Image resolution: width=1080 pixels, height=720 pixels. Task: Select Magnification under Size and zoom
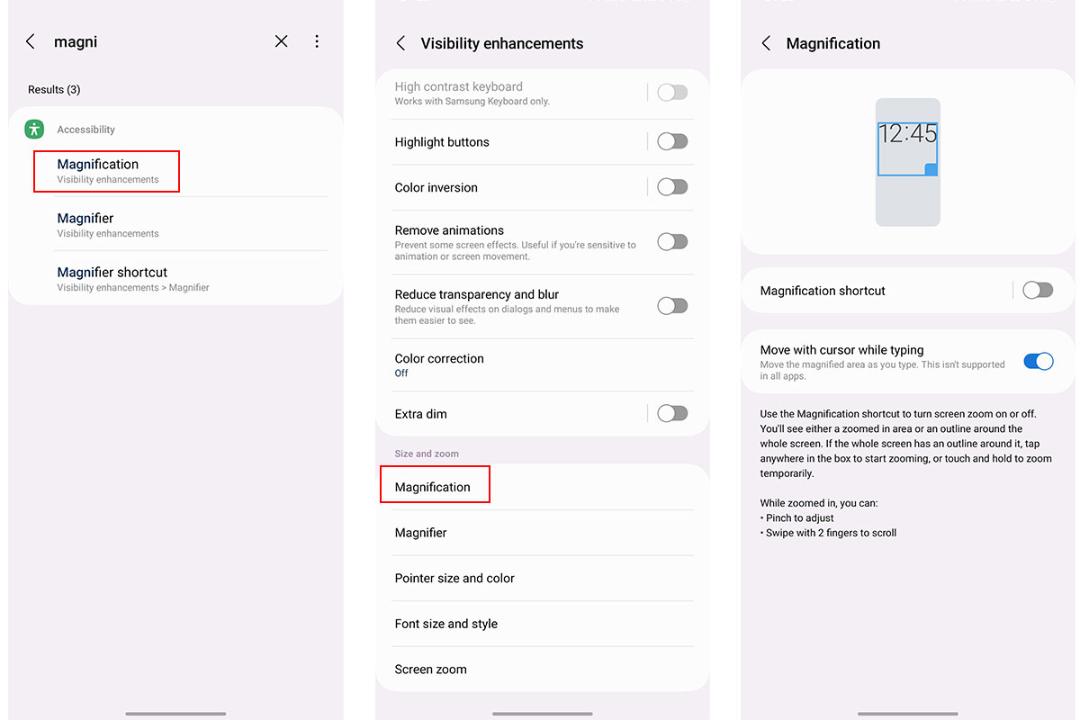[542, 487]
